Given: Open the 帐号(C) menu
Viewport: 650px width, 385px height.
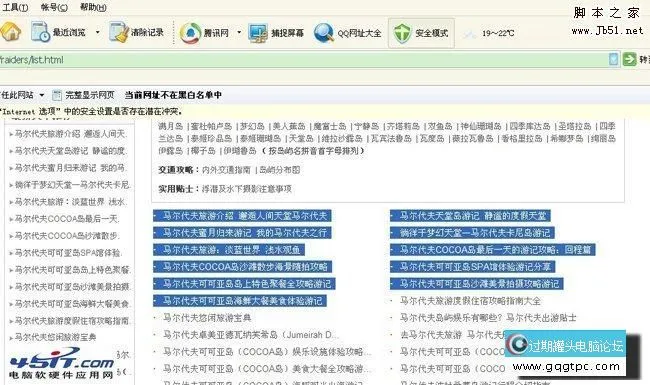Looking at the screenshot, I should (x=54, y=7).
